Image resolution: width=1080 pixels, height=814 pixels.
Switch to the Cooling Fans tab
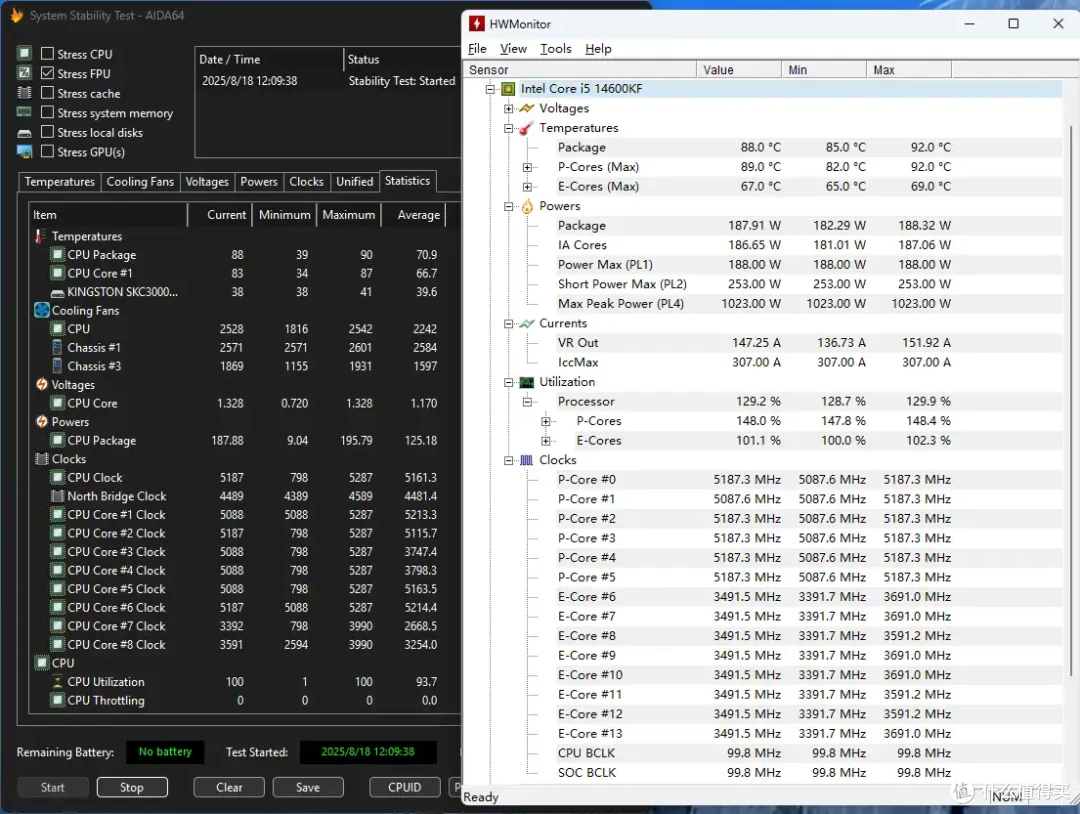click(x=140, y=182)
